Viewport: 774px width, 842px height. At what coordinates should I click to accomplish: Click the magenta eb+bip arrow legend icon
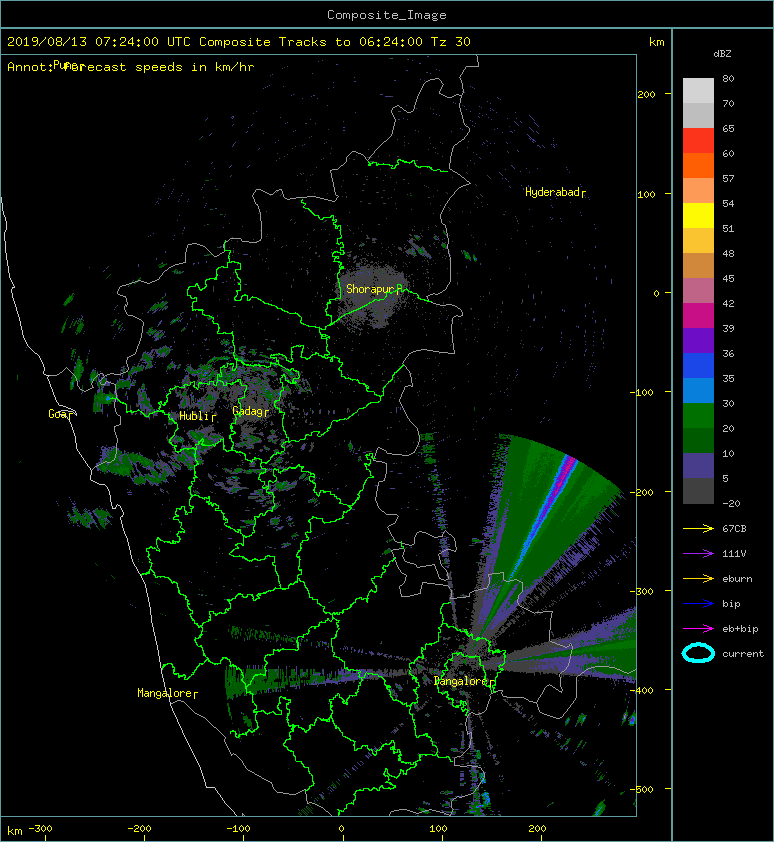698,628
